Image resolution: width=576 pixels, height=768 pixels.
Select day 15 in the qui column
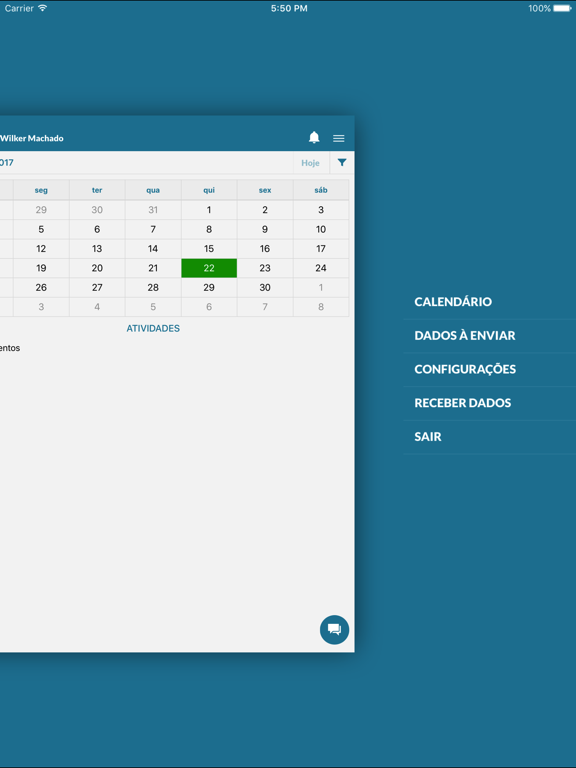[x=209, y=249]
